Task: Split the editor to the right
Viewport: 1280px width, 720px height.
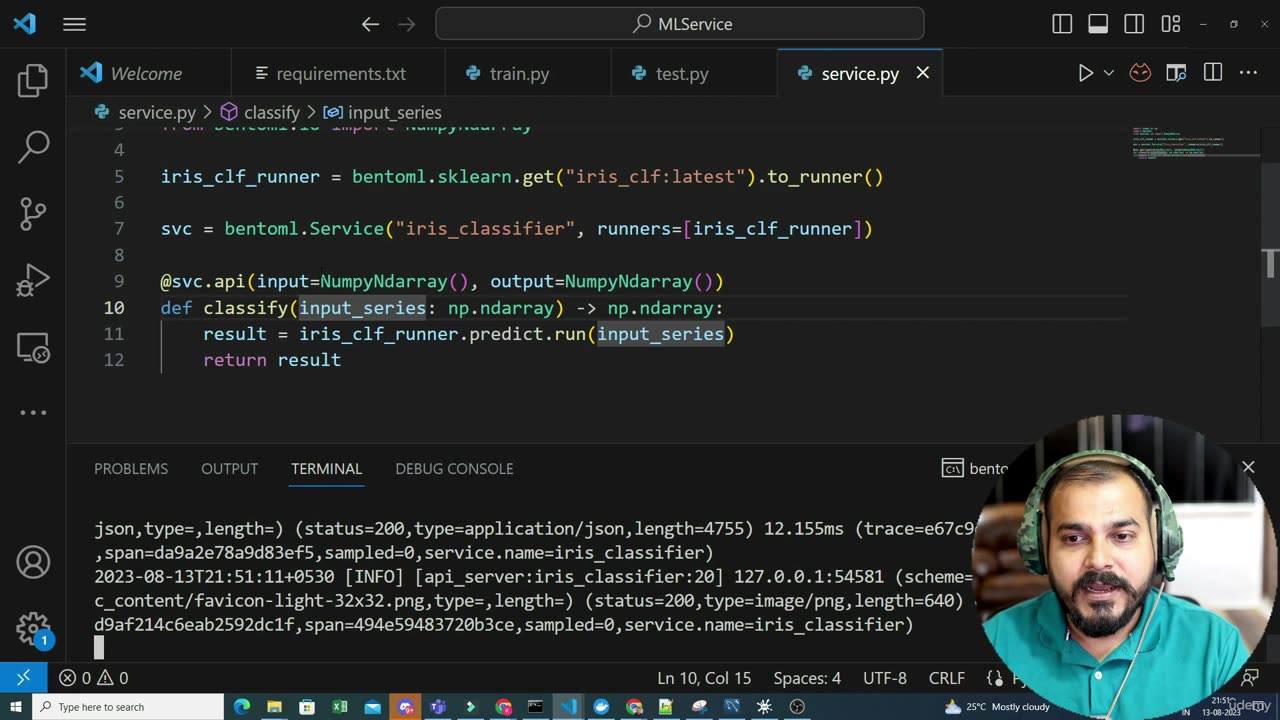Action: (1213, 73)
